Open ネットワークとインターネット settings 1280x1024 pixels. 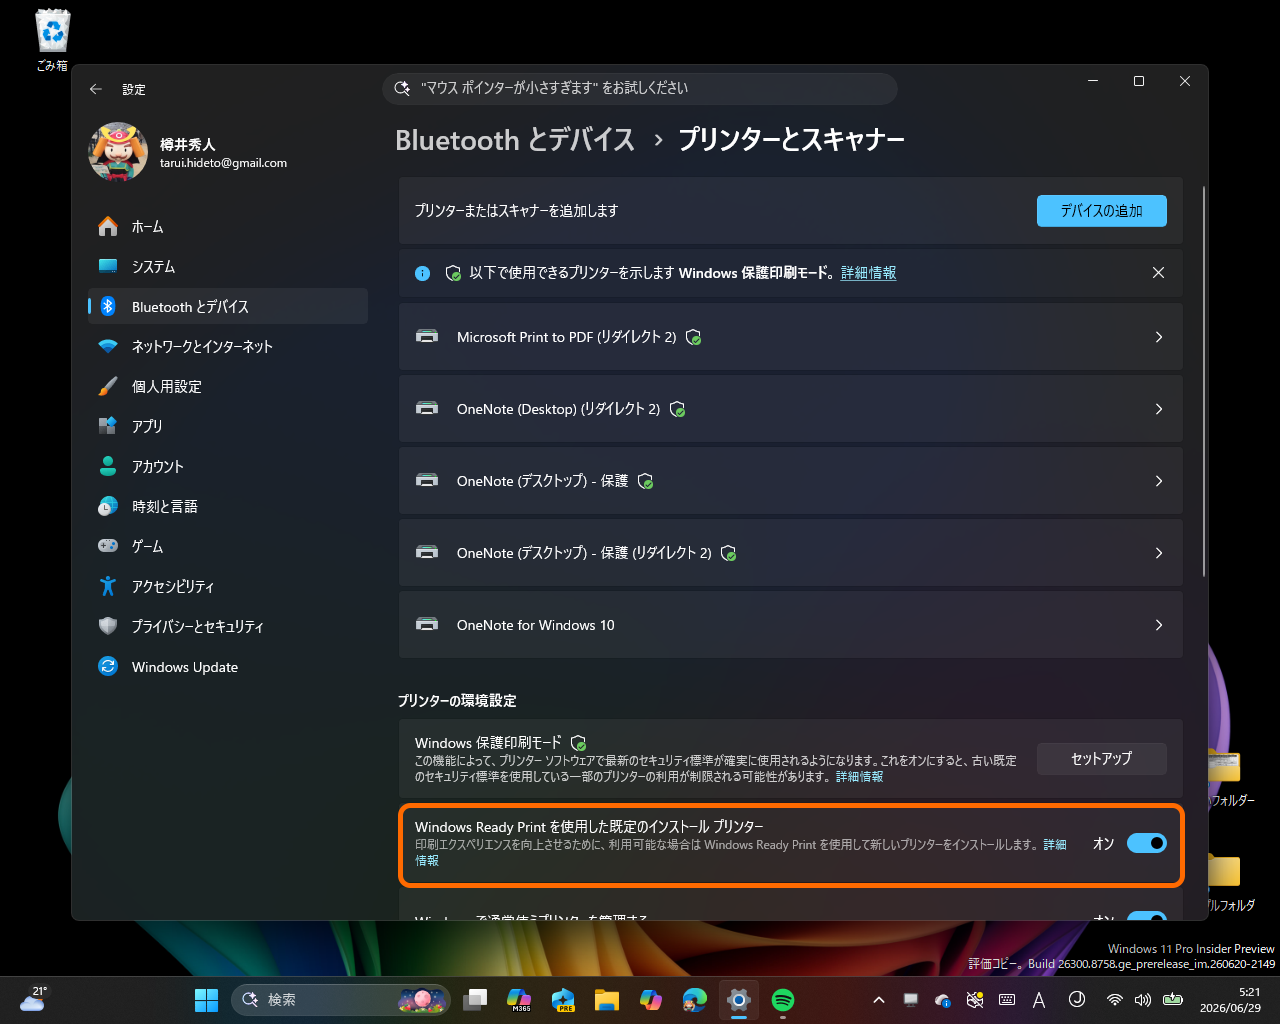pos(228,347)
